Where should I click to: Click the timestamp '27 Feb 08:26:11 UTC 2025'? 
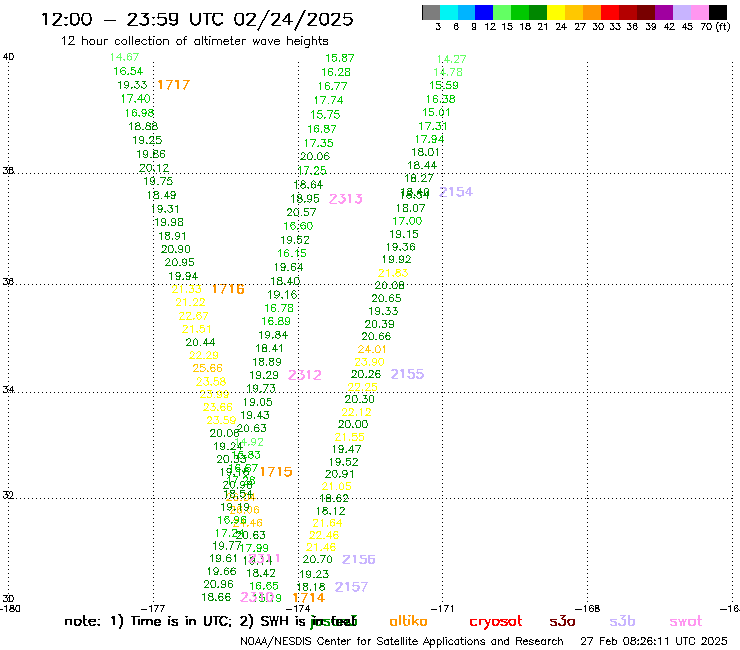pyautogui.click(x=654, y=641)
